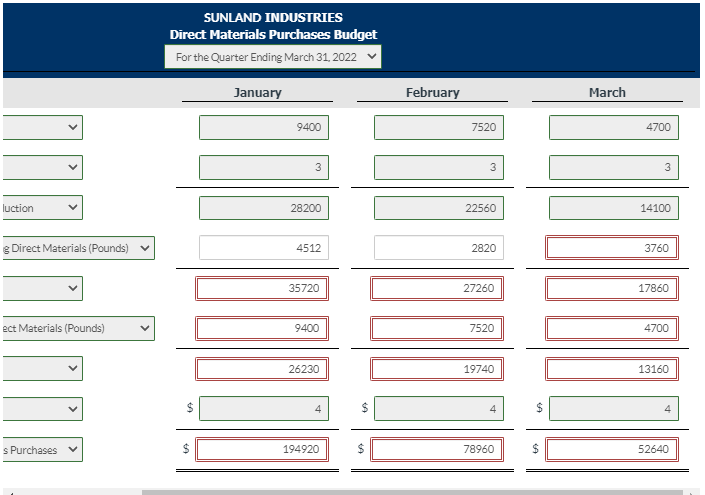Screen dimensions: 705x495
Task: Open the 'Direct Materials (Pounds)' dropdown next to 4512
Action: click(79, 248)
